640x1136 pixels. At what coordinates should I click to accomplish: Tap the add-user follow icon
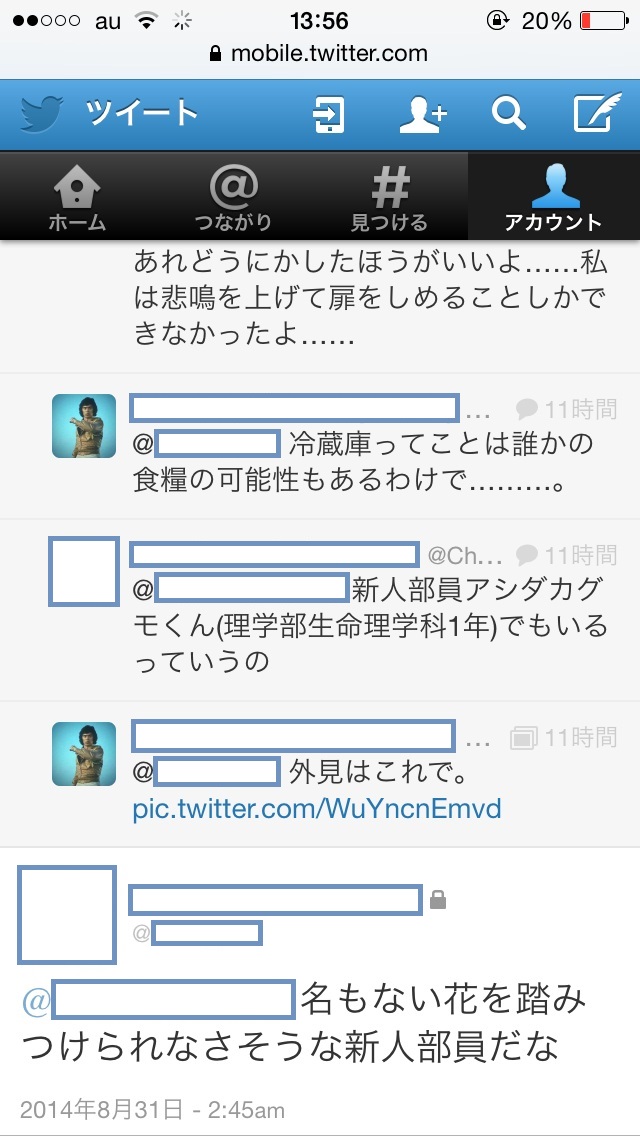click(x=423, y=114)
